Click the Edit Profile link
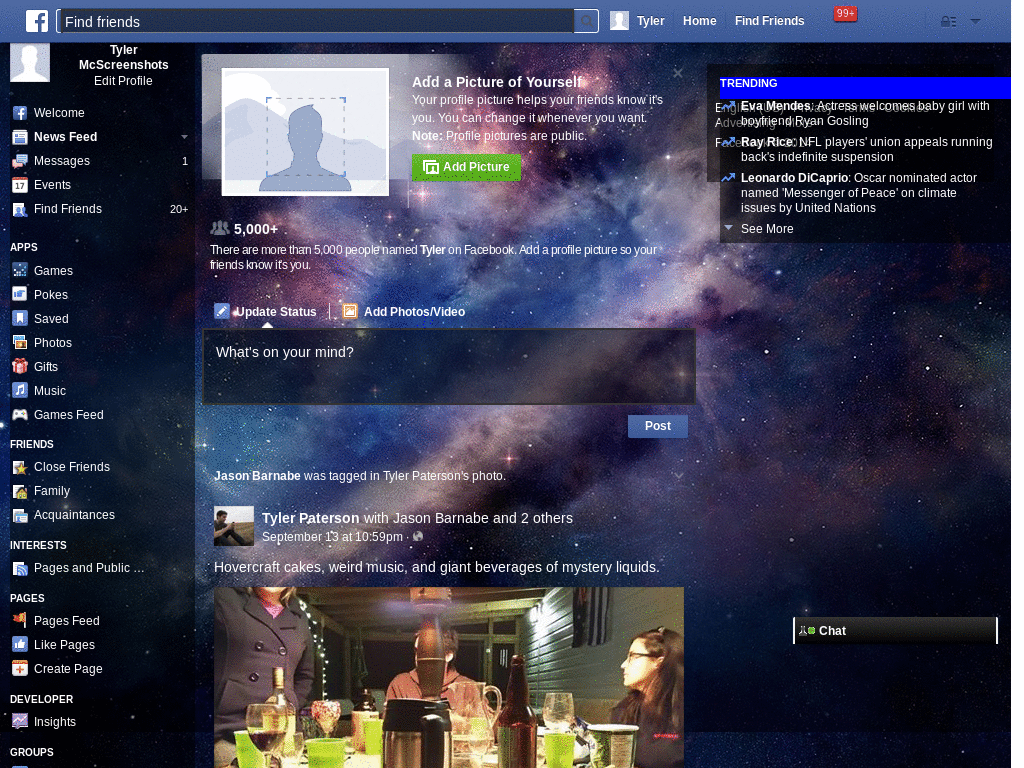The image size is (1024, 768). click(123, 81)
